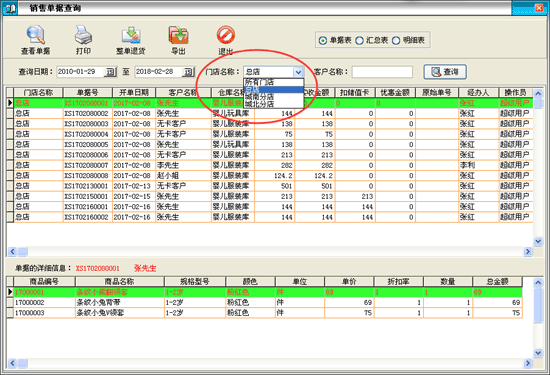The height and width of the screenshot is (375, 550).
Task: Sort by the 开单日期 column header
Action: (134, 93)
